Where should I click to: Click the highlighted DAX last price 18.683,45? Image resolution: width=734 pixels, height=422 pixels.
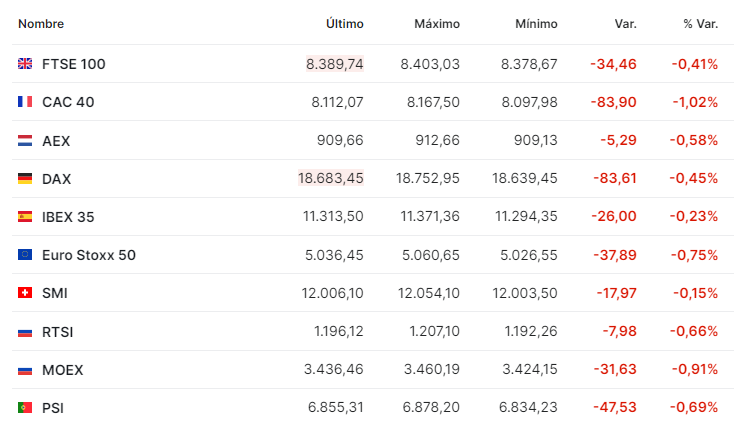pos(331,178)
